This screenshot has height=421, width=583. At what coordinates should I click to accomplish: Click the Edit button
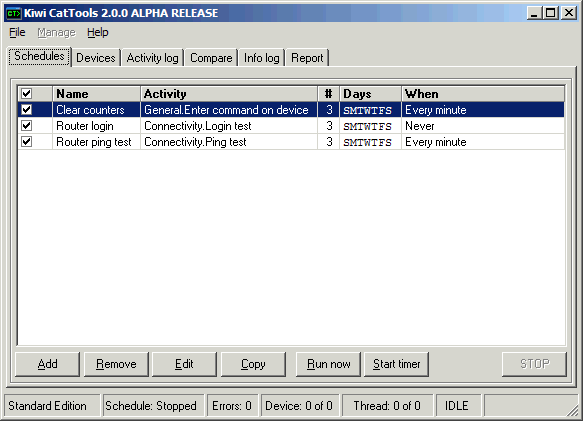coord(184,364)
